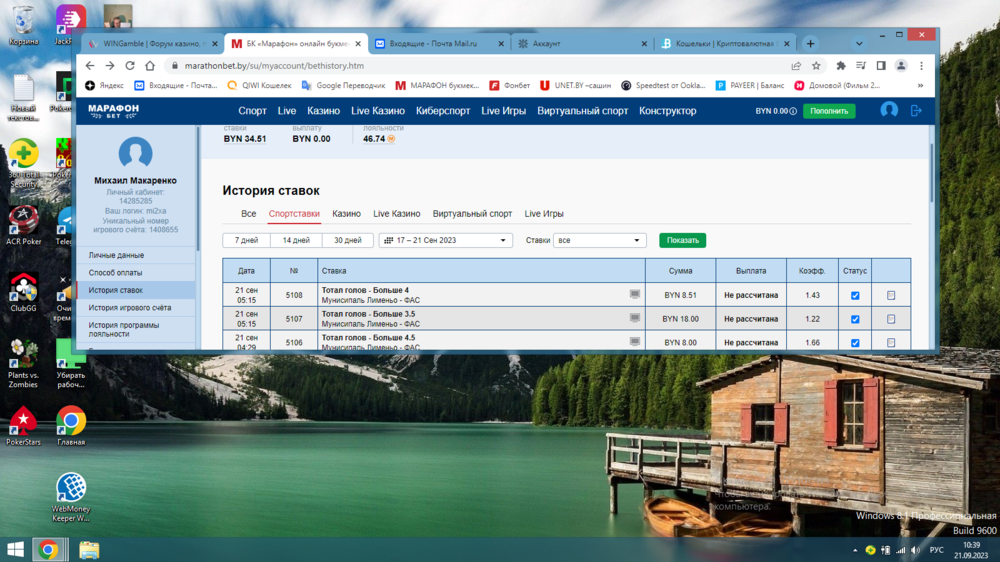Switch to the Казино history tab
This screenshot has height=562, width=1000.
346,214
